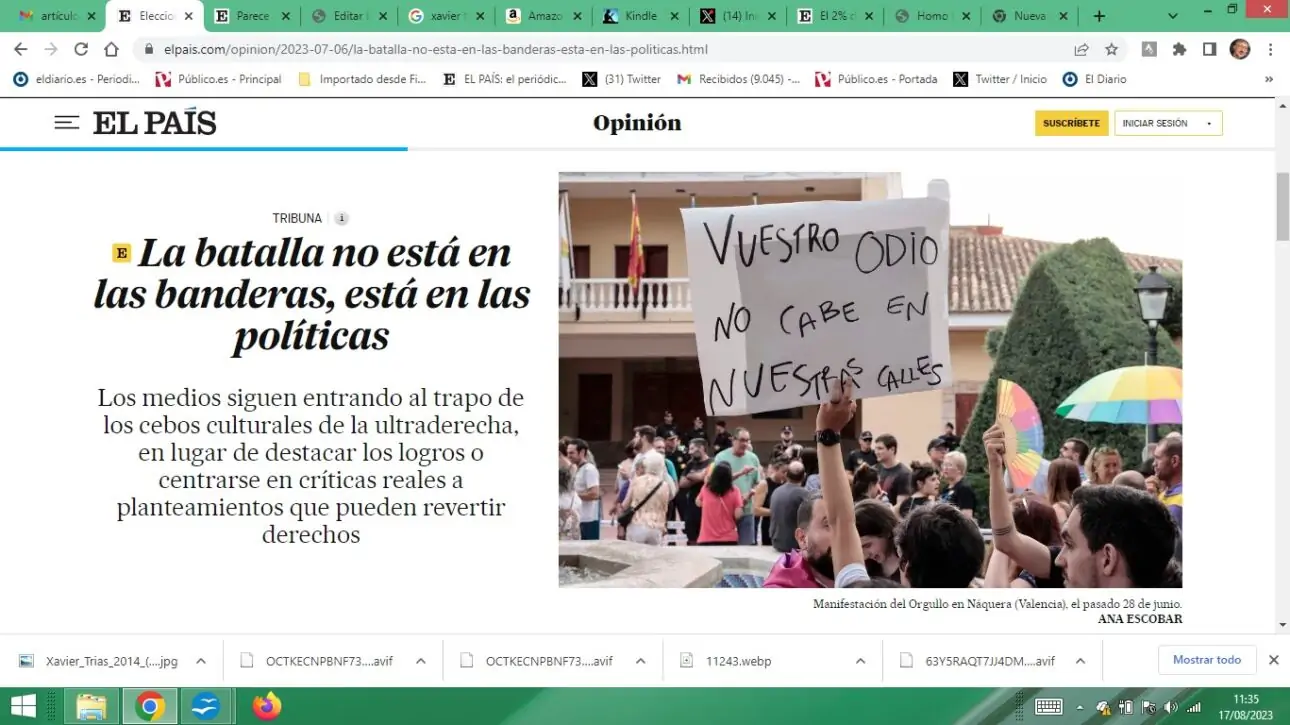
Task: Expand options for second OCTKECNPBNF73 avif download
Action: 641,661
